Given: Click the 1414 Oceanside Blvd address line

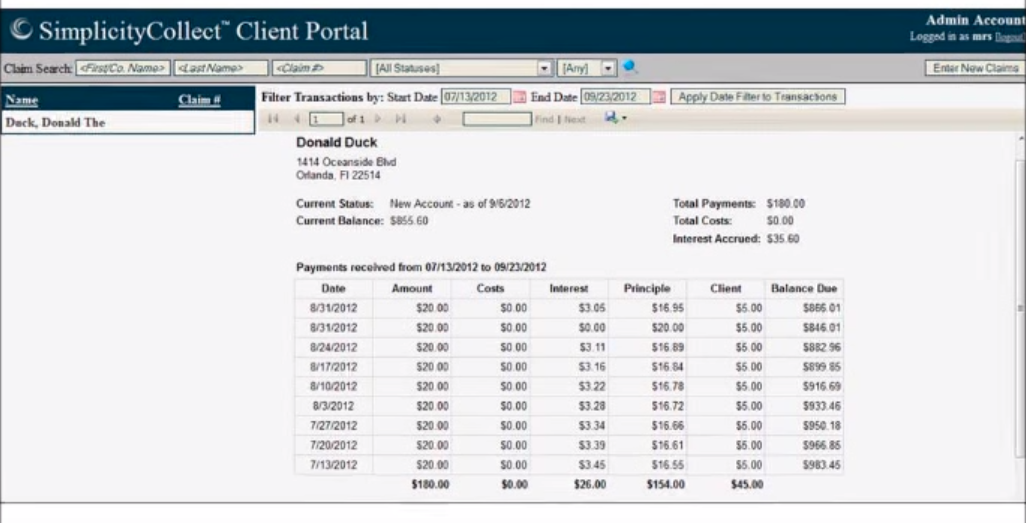Looking at the screenshot, I should pos(345,162).
